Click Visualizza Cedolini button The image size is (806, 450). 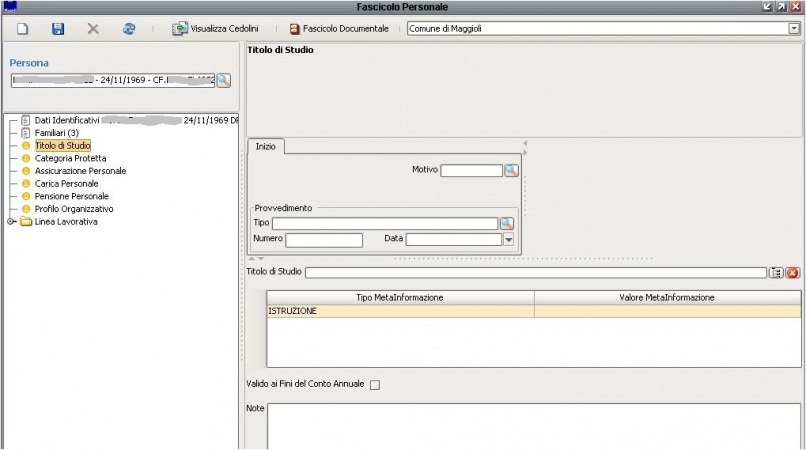[x=215, y=29]
